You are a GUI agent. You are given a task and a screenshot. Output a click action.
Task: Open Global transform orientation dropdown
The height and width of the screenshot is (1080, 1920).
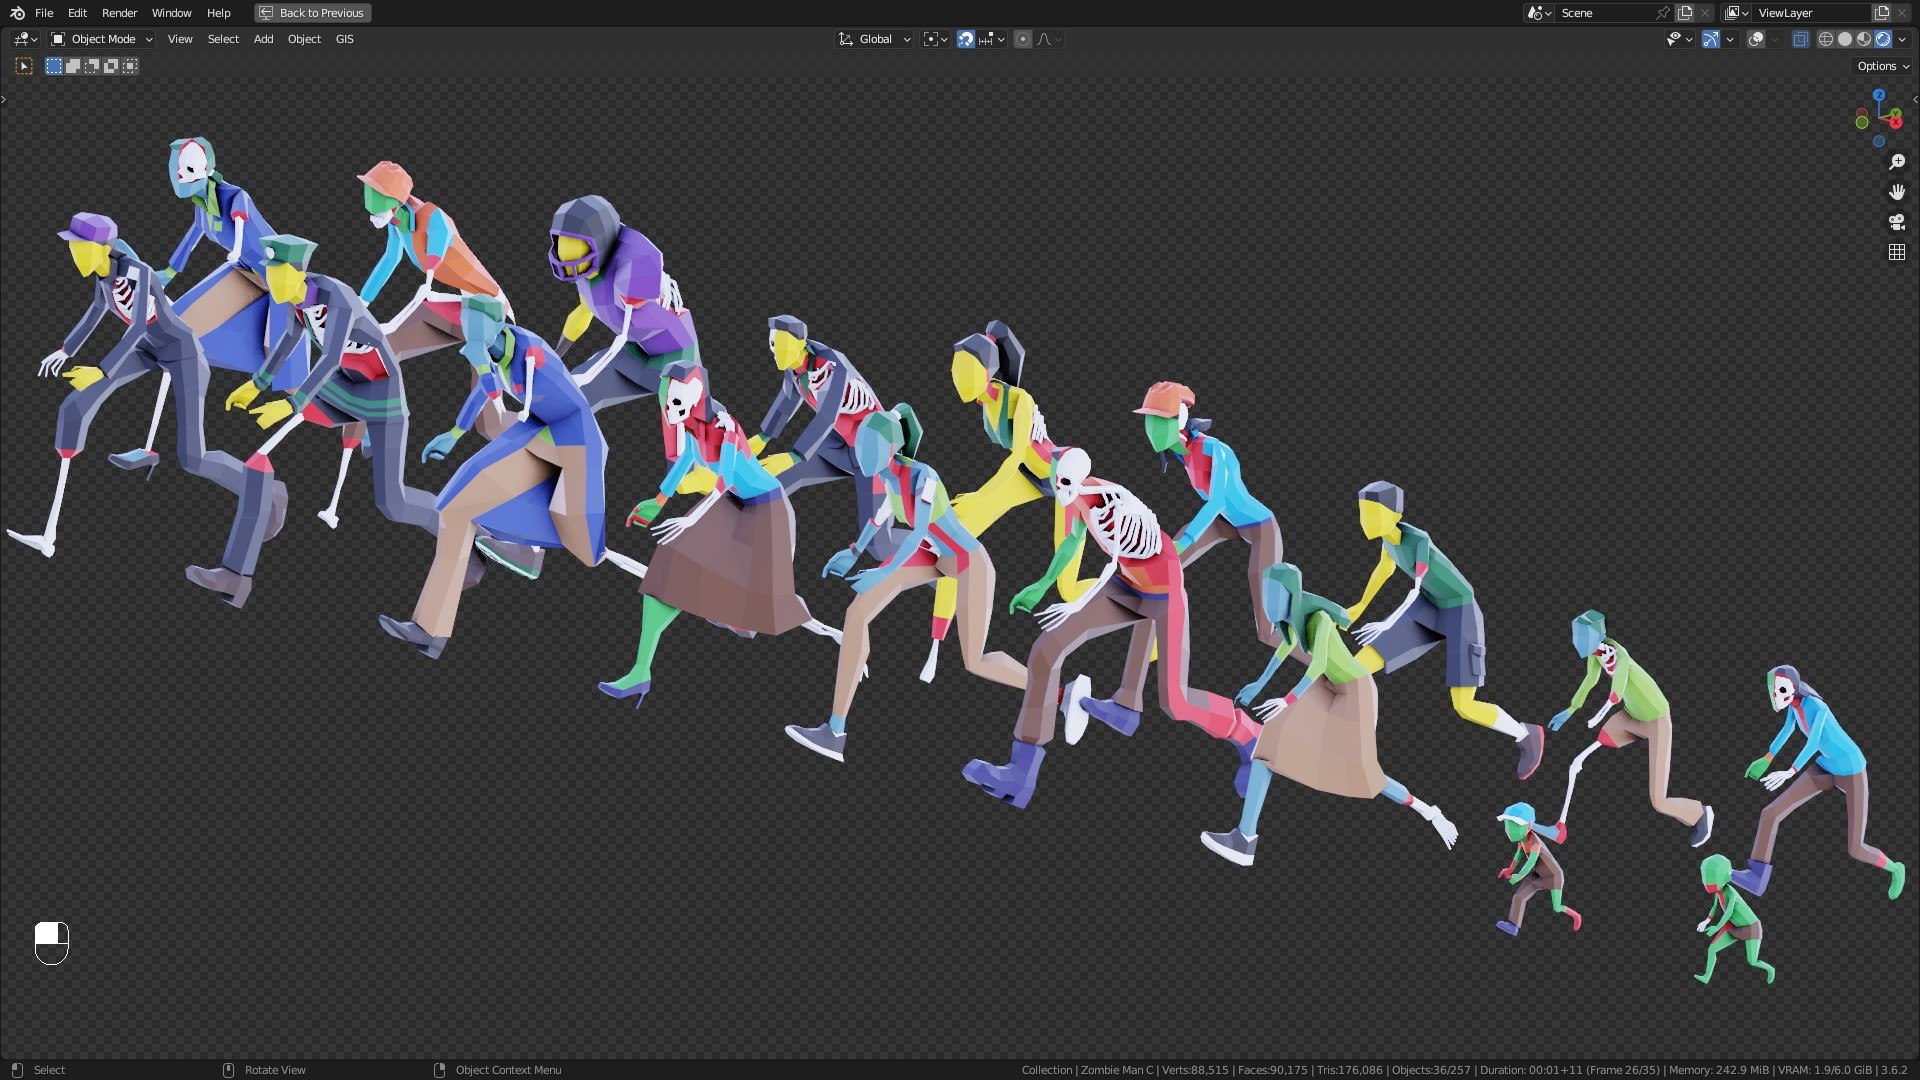coord(875,39)
